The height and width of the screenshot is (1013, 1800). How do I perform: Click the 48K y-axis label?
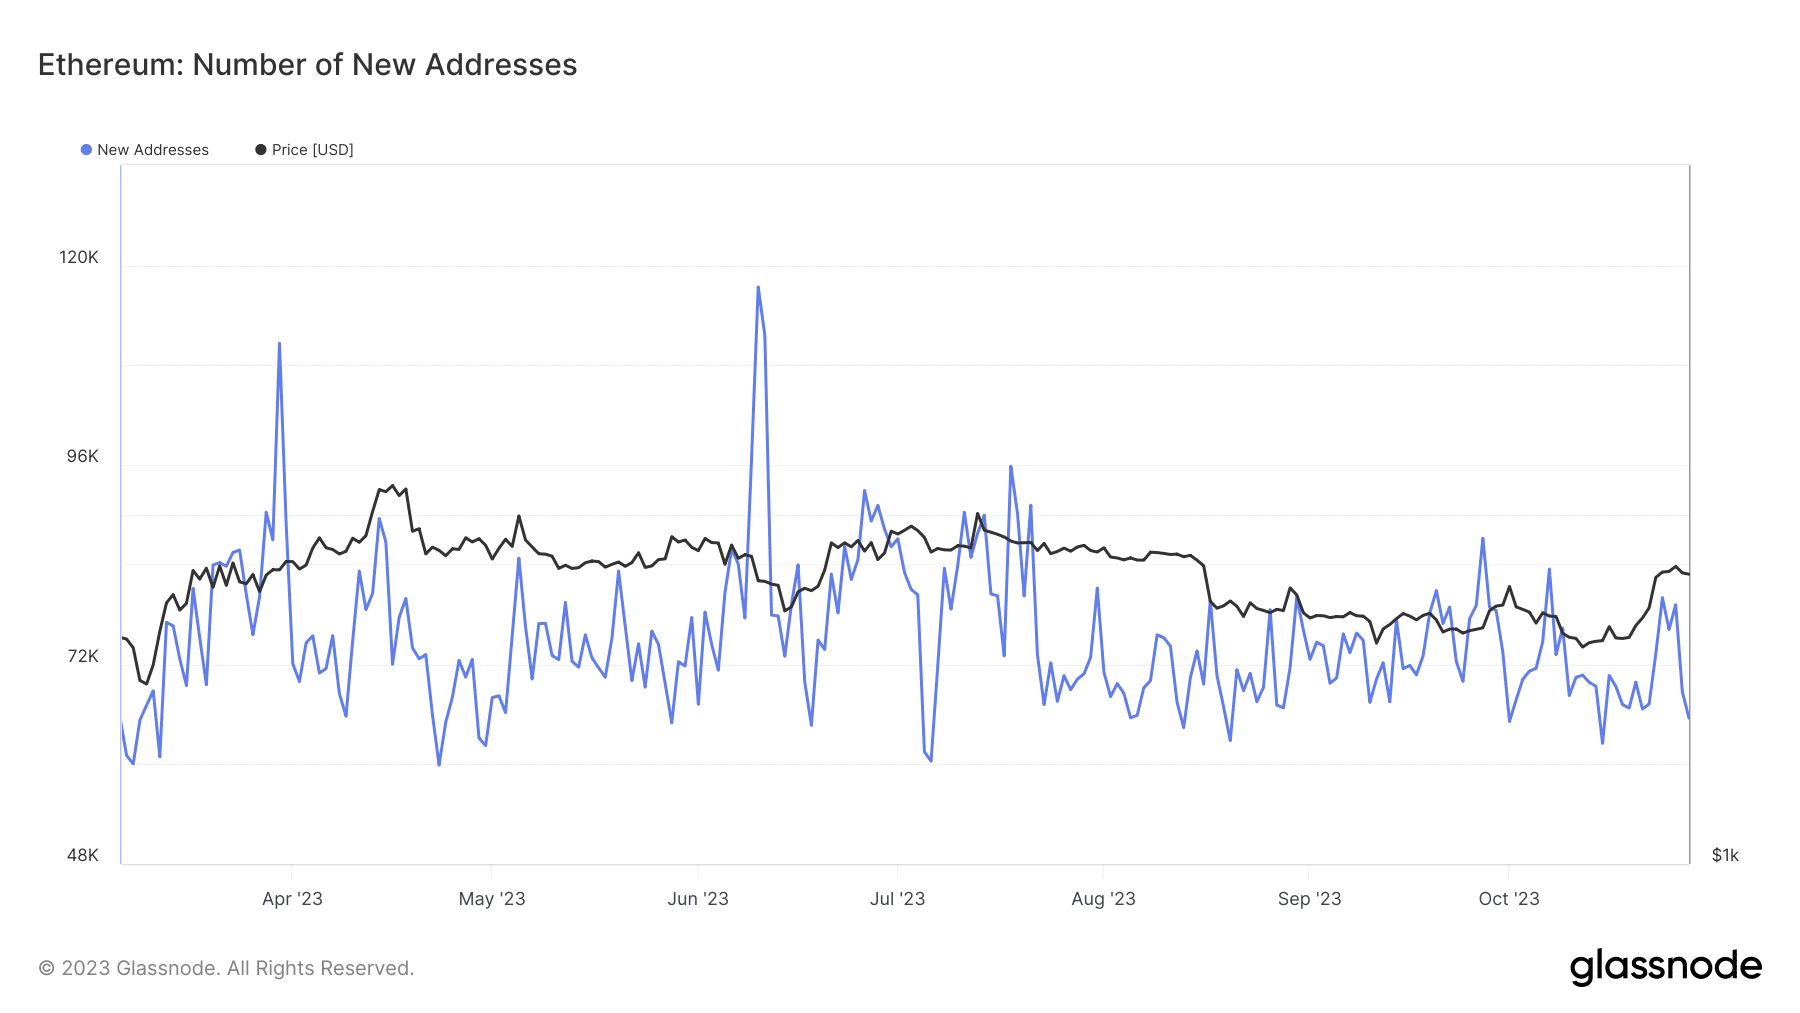click(83, 855)
